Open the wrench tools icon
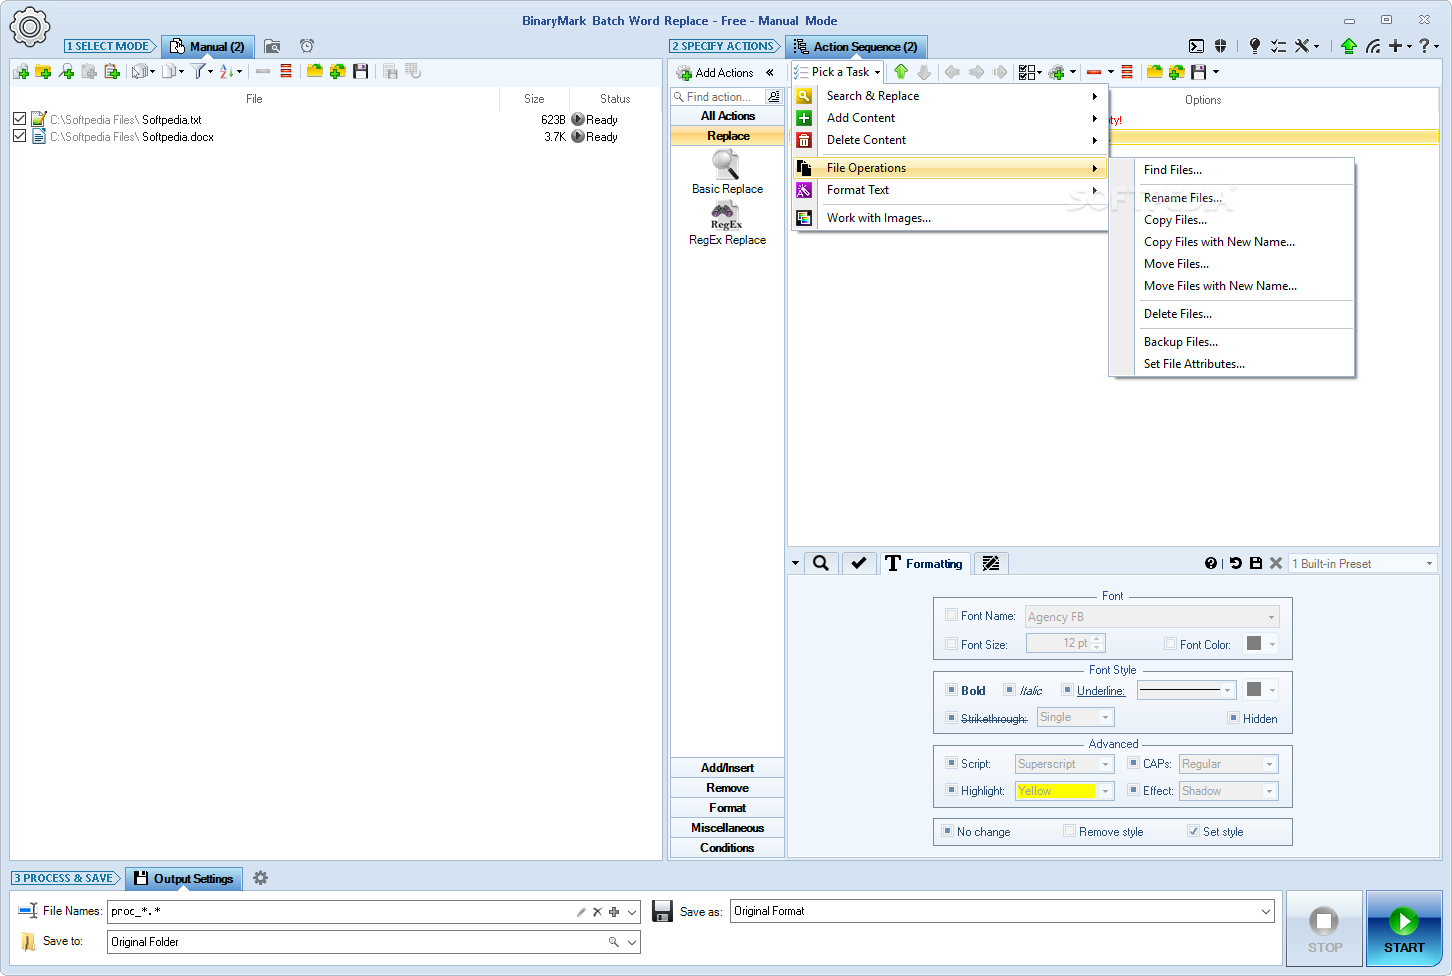 pyautogui.click(x=1302, y=46)
